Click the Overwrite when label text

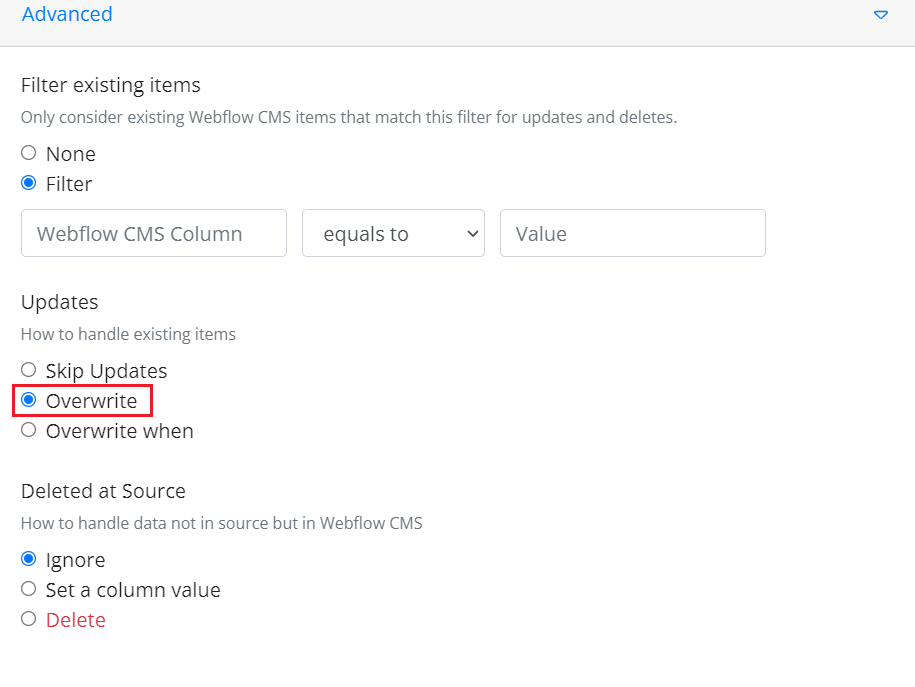(x=120, y=431)
